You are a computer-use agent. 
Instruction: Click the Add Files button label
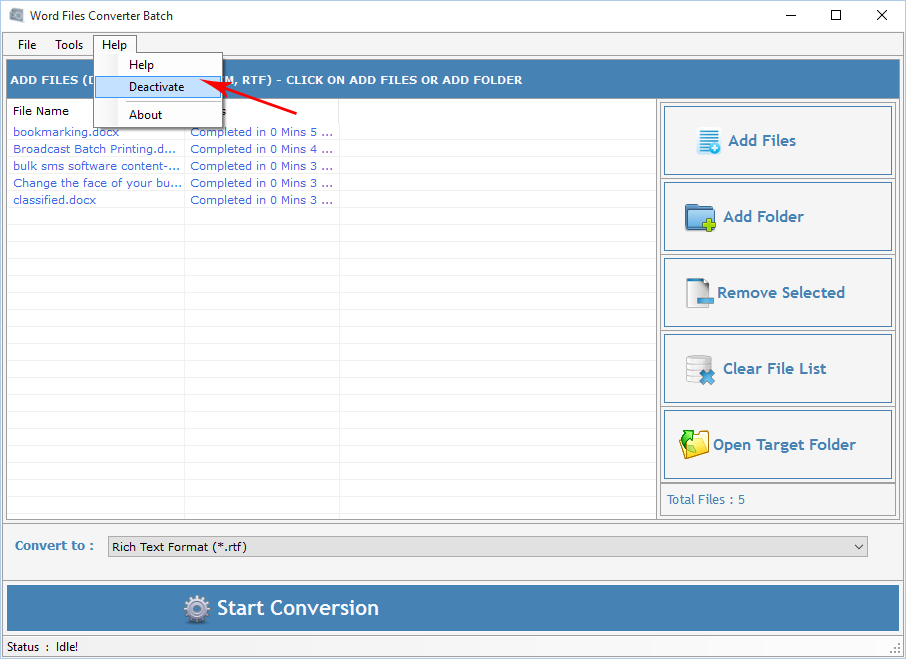pos(762,140)
